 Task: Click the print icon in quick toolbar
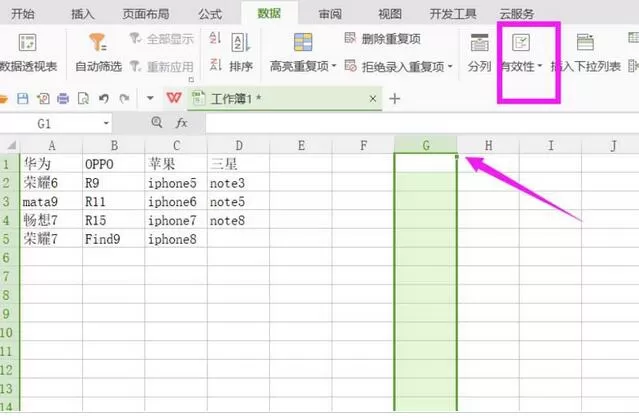pos(63,98)
